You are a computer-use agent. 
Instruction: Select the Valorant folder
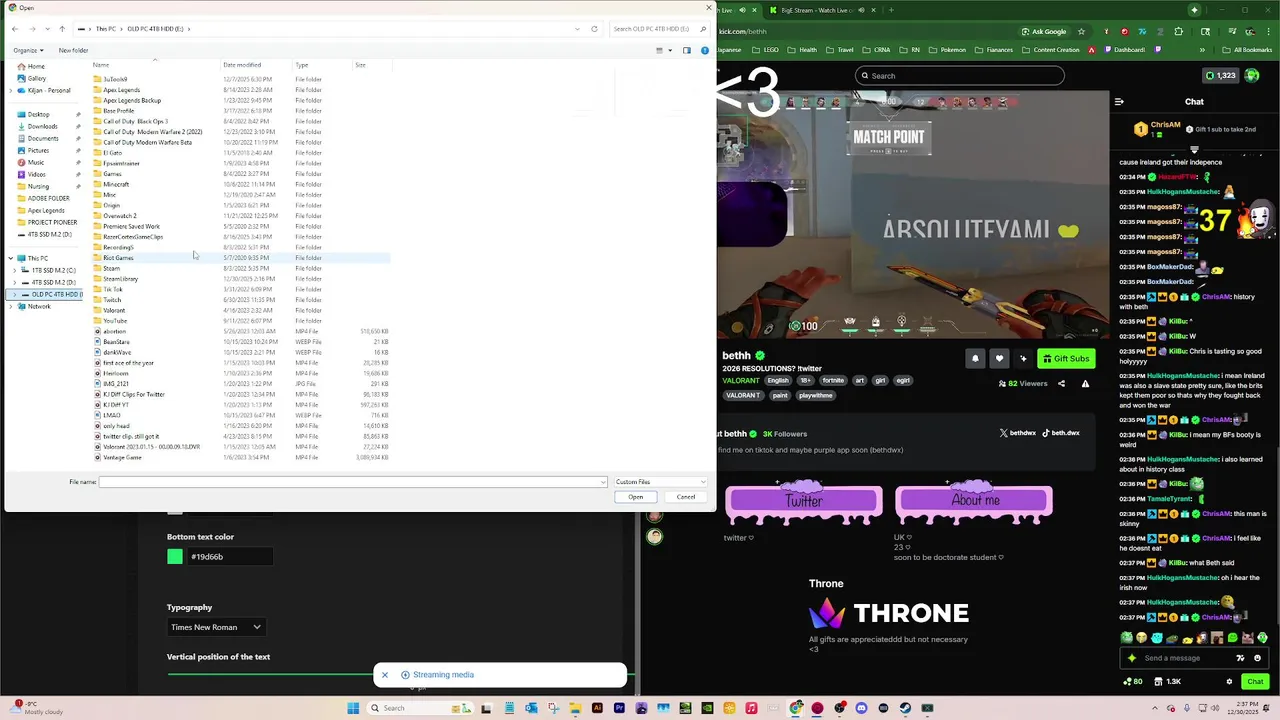point(114,310)
